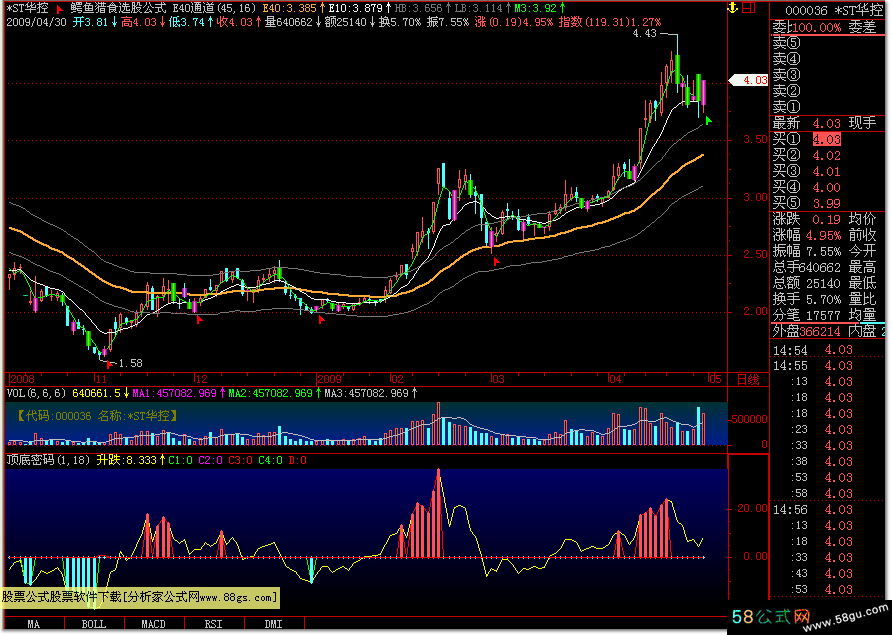Click the M3:3.92 value in the header
The height and width of the screenshot is (635, 892).
click(x=535, y=9)
